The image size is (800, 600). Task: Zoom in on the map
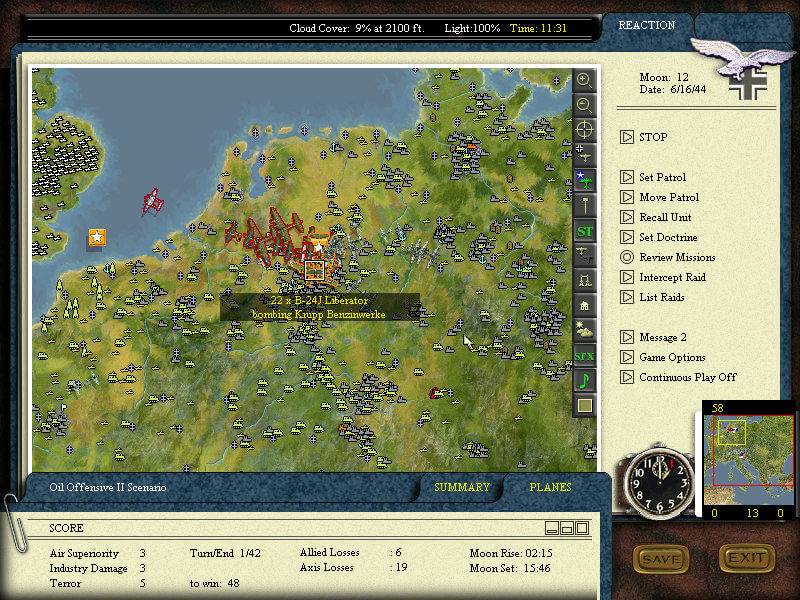[x=584, y=80]
